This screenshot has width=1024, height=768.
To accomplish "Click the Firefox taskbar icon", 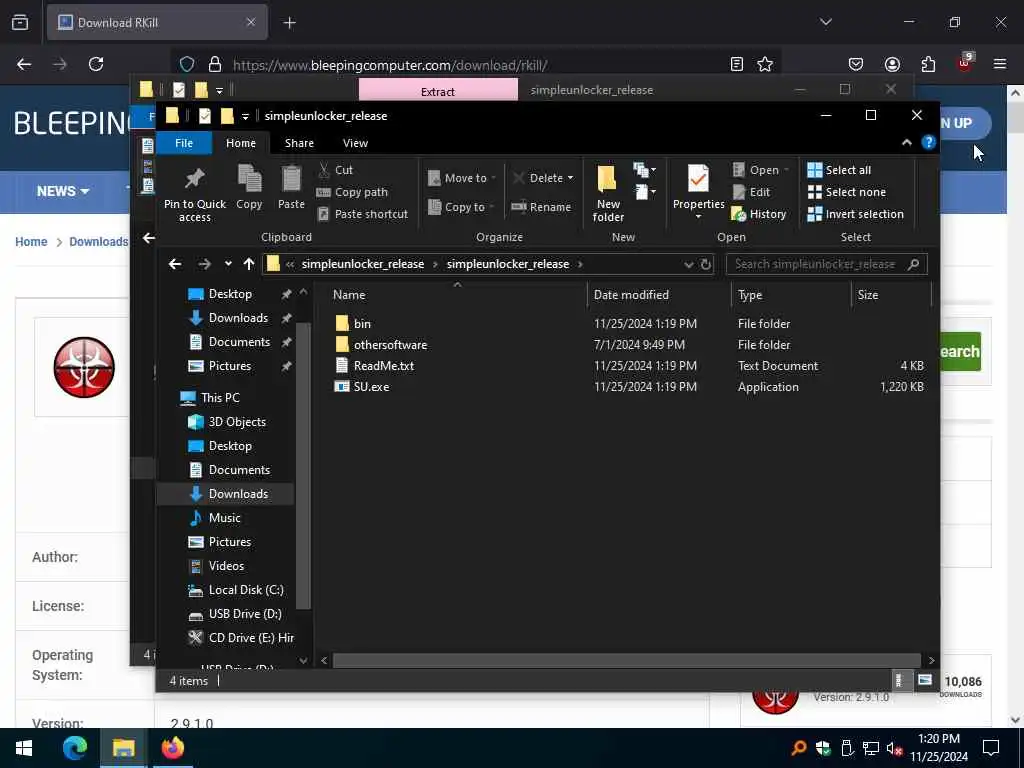I will click(x=172, y=748).
